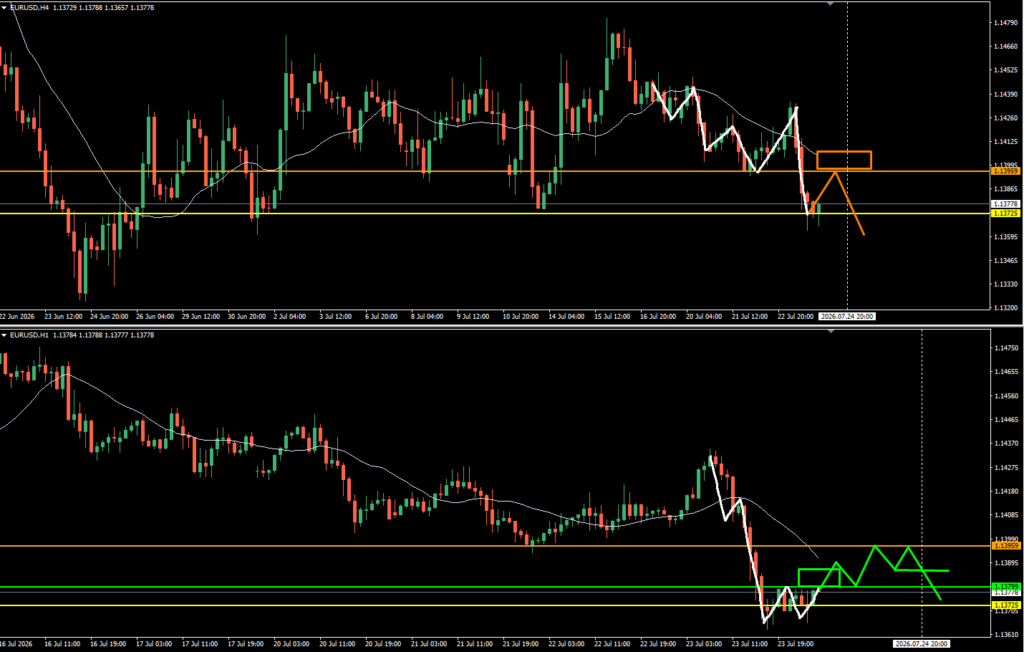1024x652 pixels.
Task: Click the chart shift triangle on H1 chart
Action: tap(830, 332)
